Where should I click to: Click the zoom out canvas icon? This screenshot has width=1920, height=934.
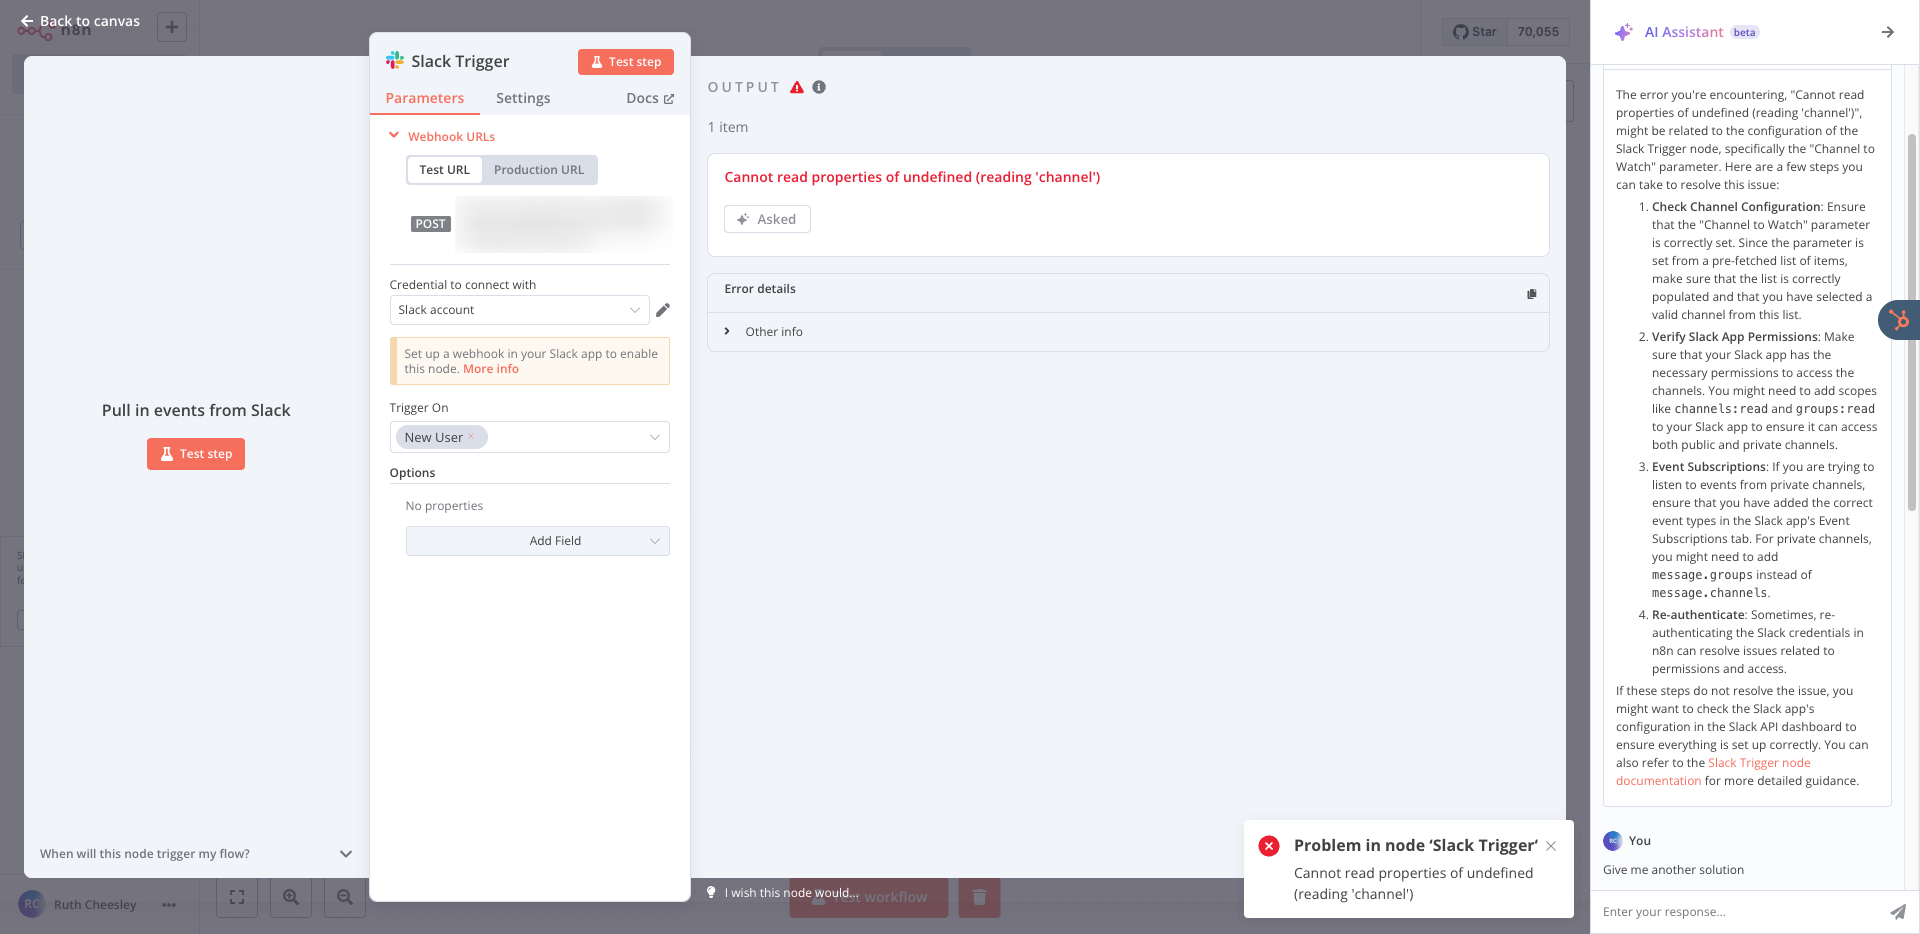345,897
